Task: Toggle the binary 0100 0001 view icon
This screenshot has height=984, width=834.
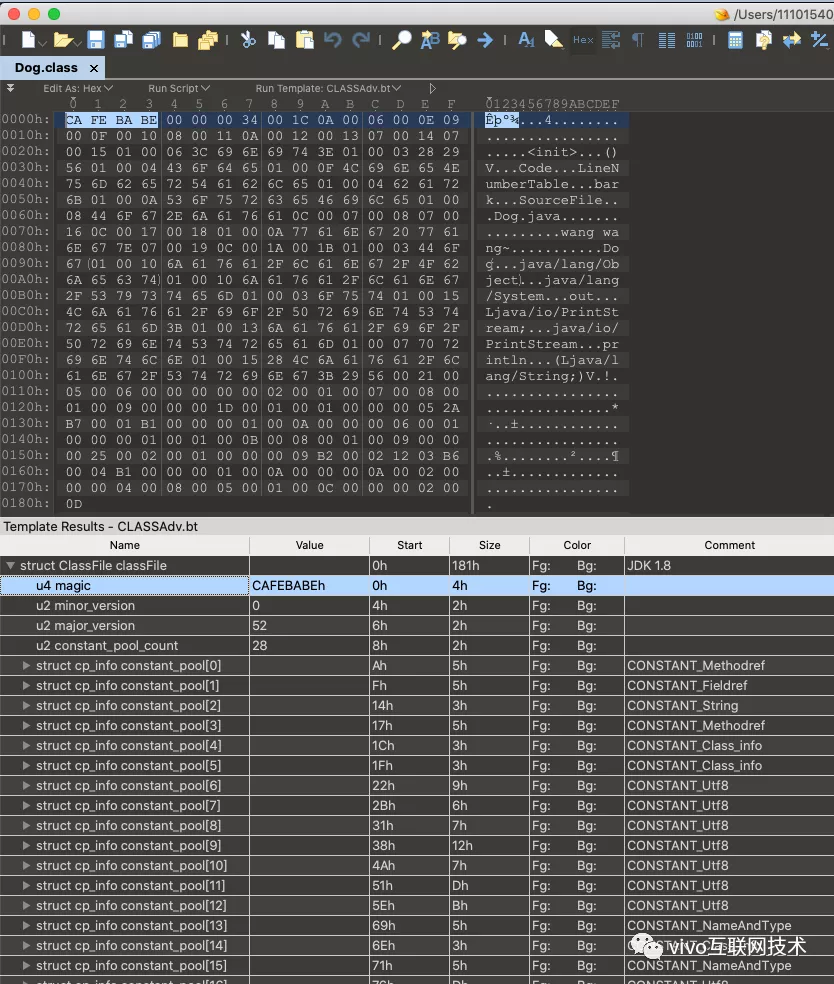Action: point(694,40)
